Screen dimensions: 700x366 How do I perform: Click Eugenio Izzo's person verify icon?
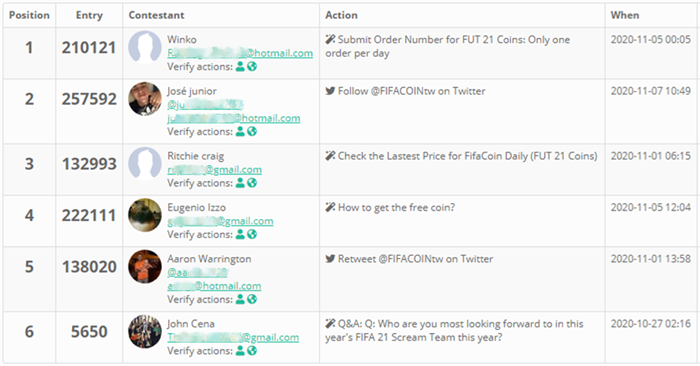(240, 234)
